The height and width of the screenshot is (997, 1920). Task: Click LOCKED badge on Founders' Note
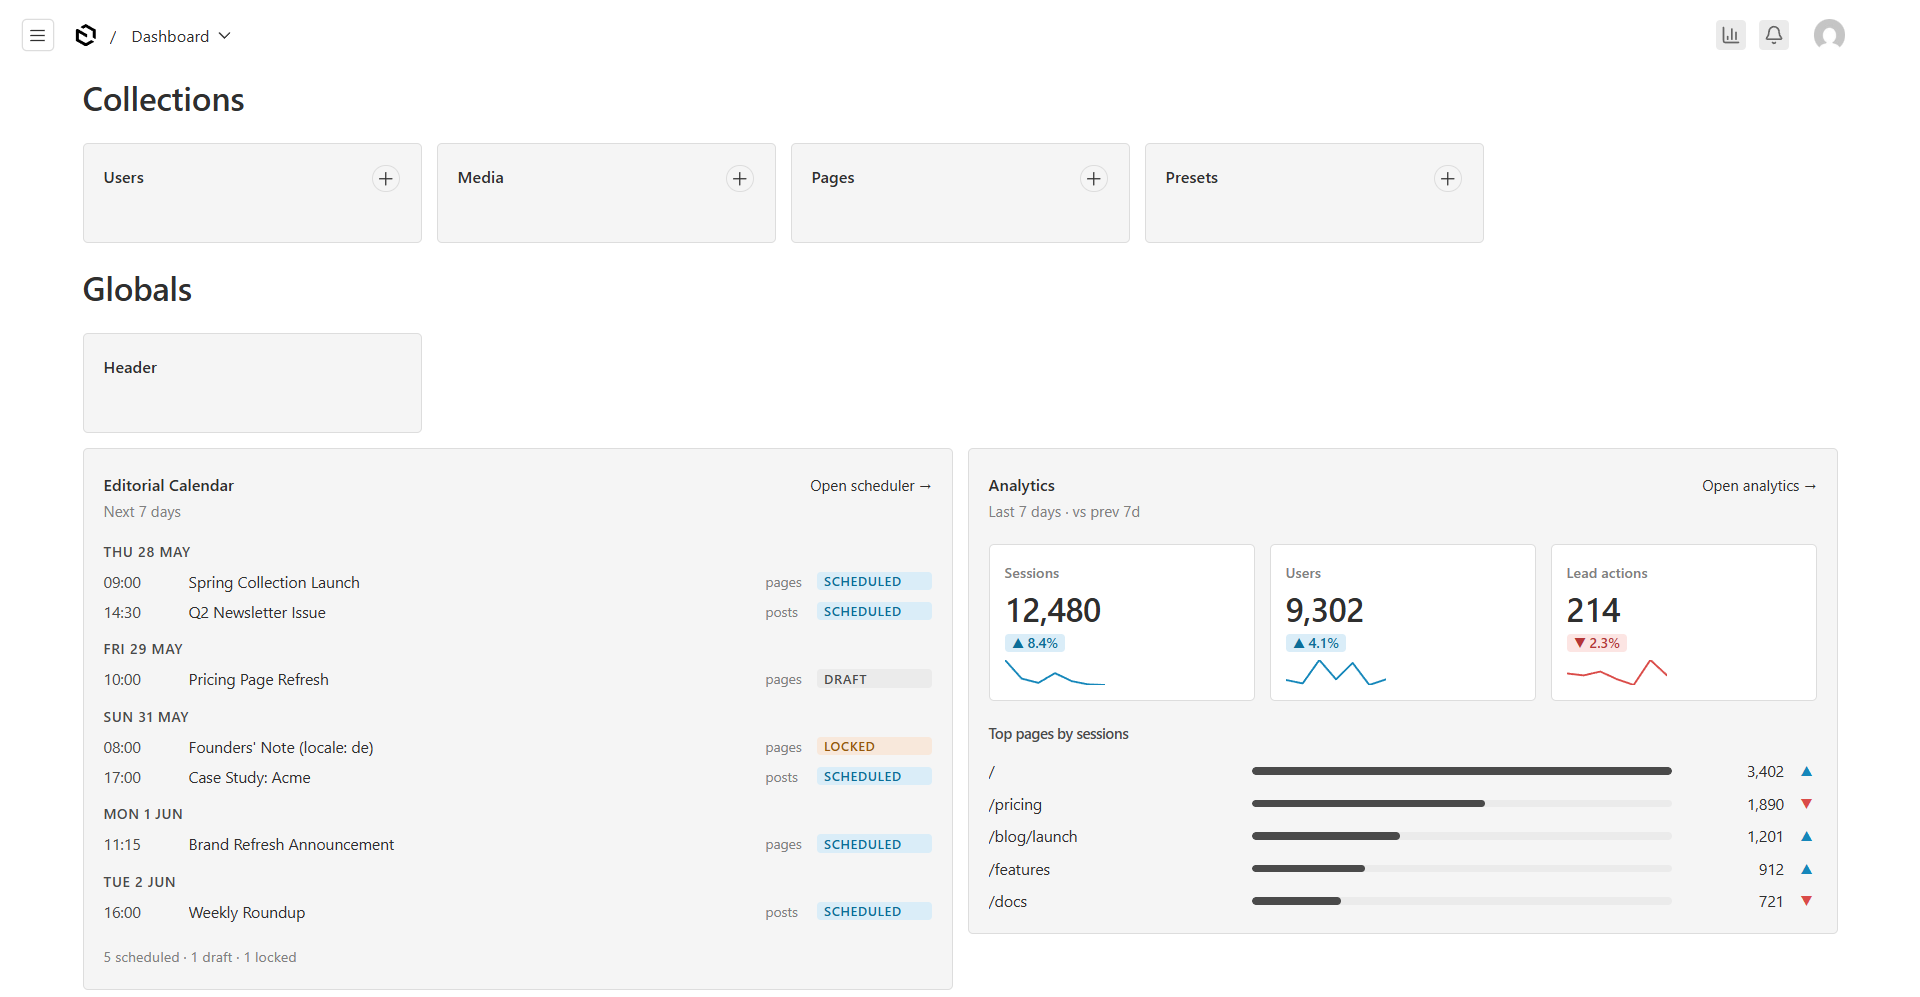pyautogui.click(x=874, y=747)
